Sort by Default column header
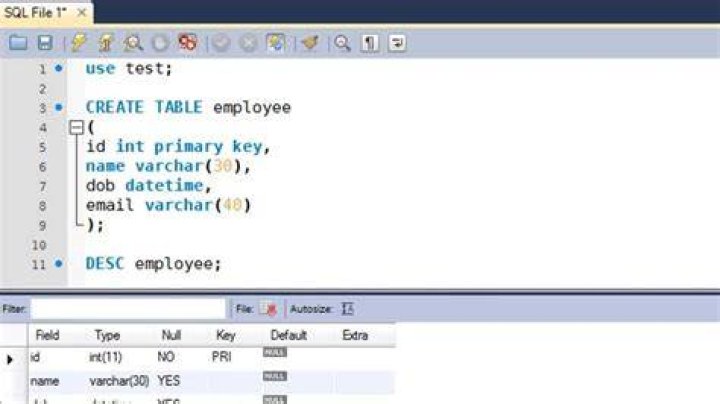This screenshot has width=720, height=404. click(288, 335)
